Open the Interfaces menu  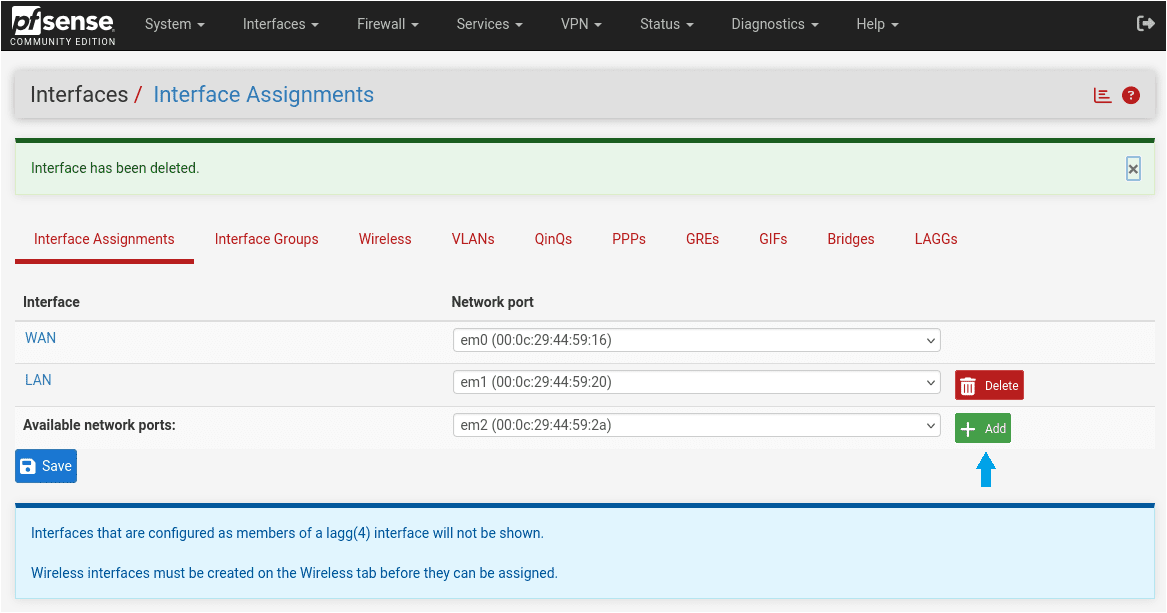click(x=281, y=24)
